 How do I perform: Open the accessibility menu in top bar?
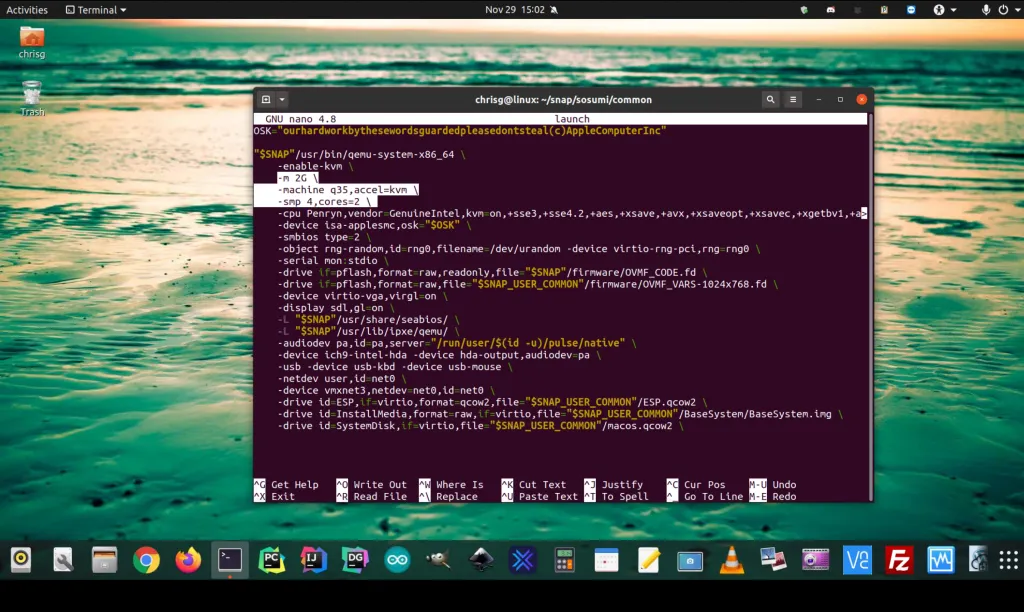[944, 10]
